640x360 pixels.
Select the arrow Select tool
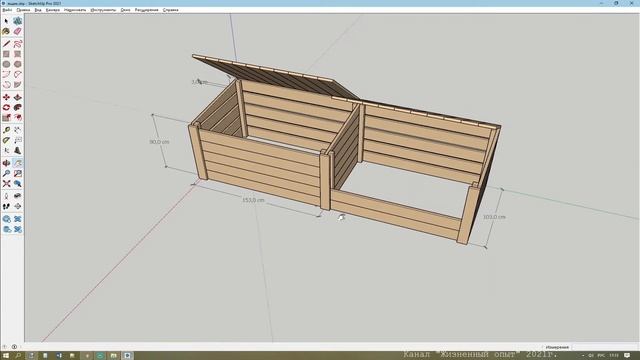tap(6, 21)
